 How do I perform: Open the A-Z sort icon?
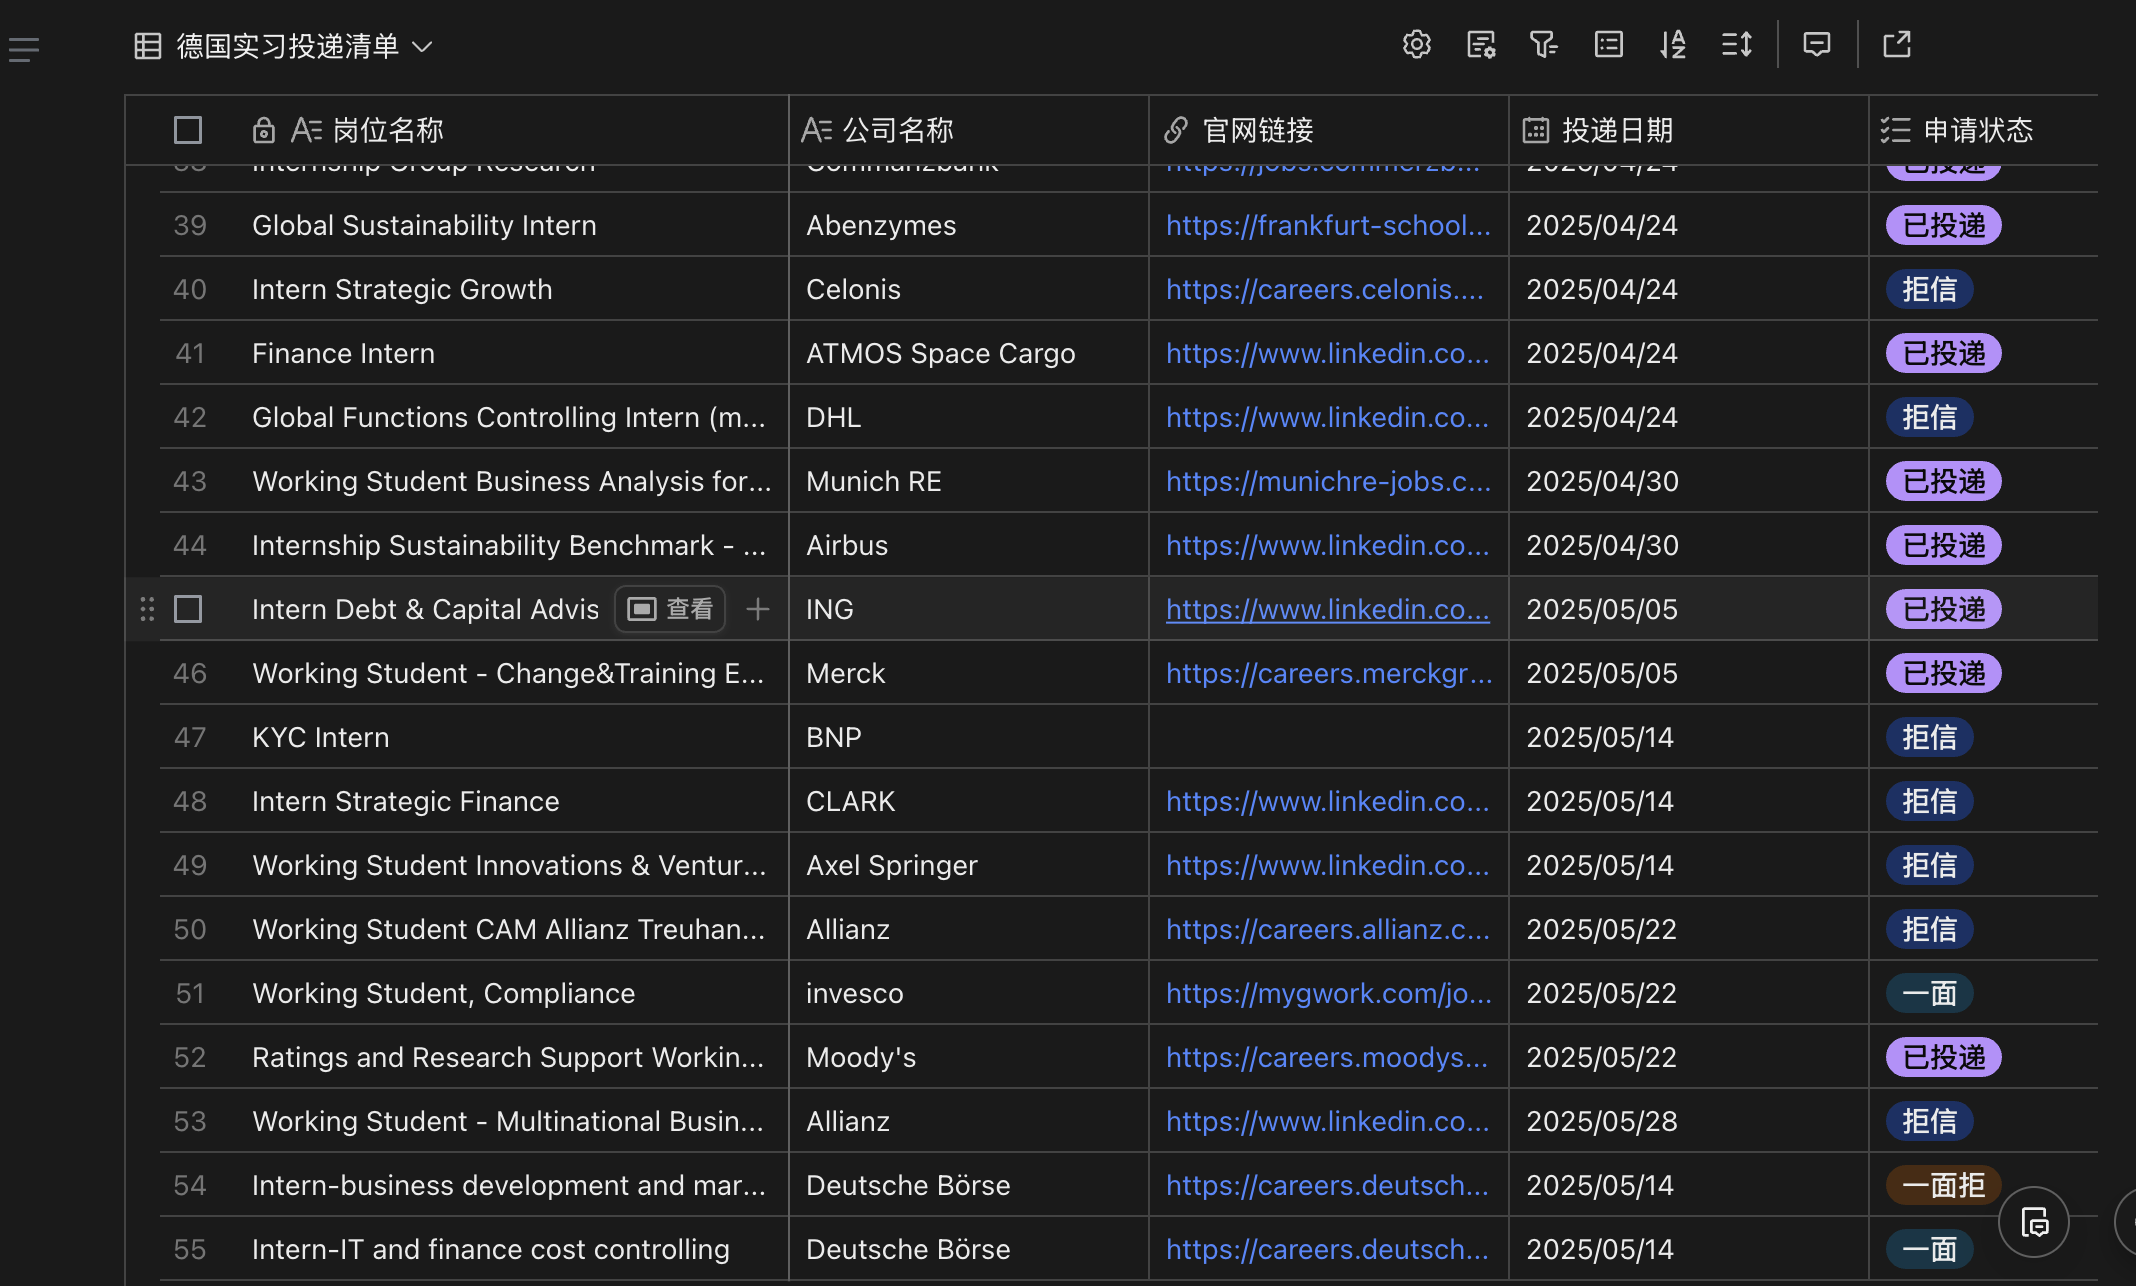tap(1672, 45)
